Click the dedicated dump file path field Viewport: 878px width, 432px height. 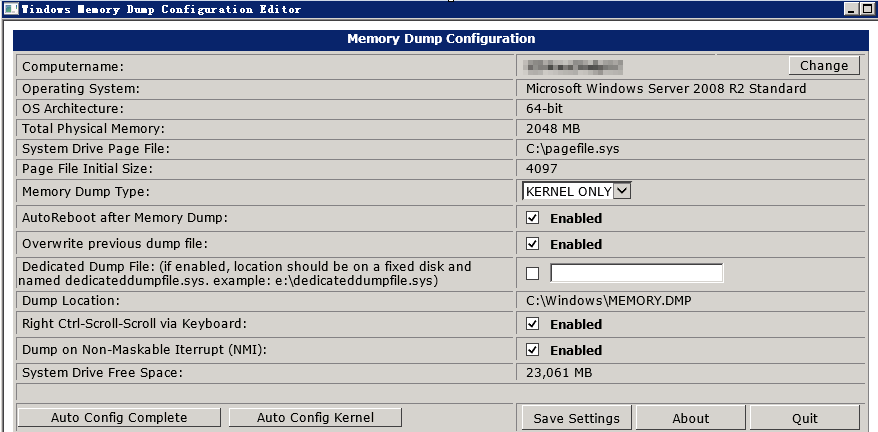coord(636,273)
